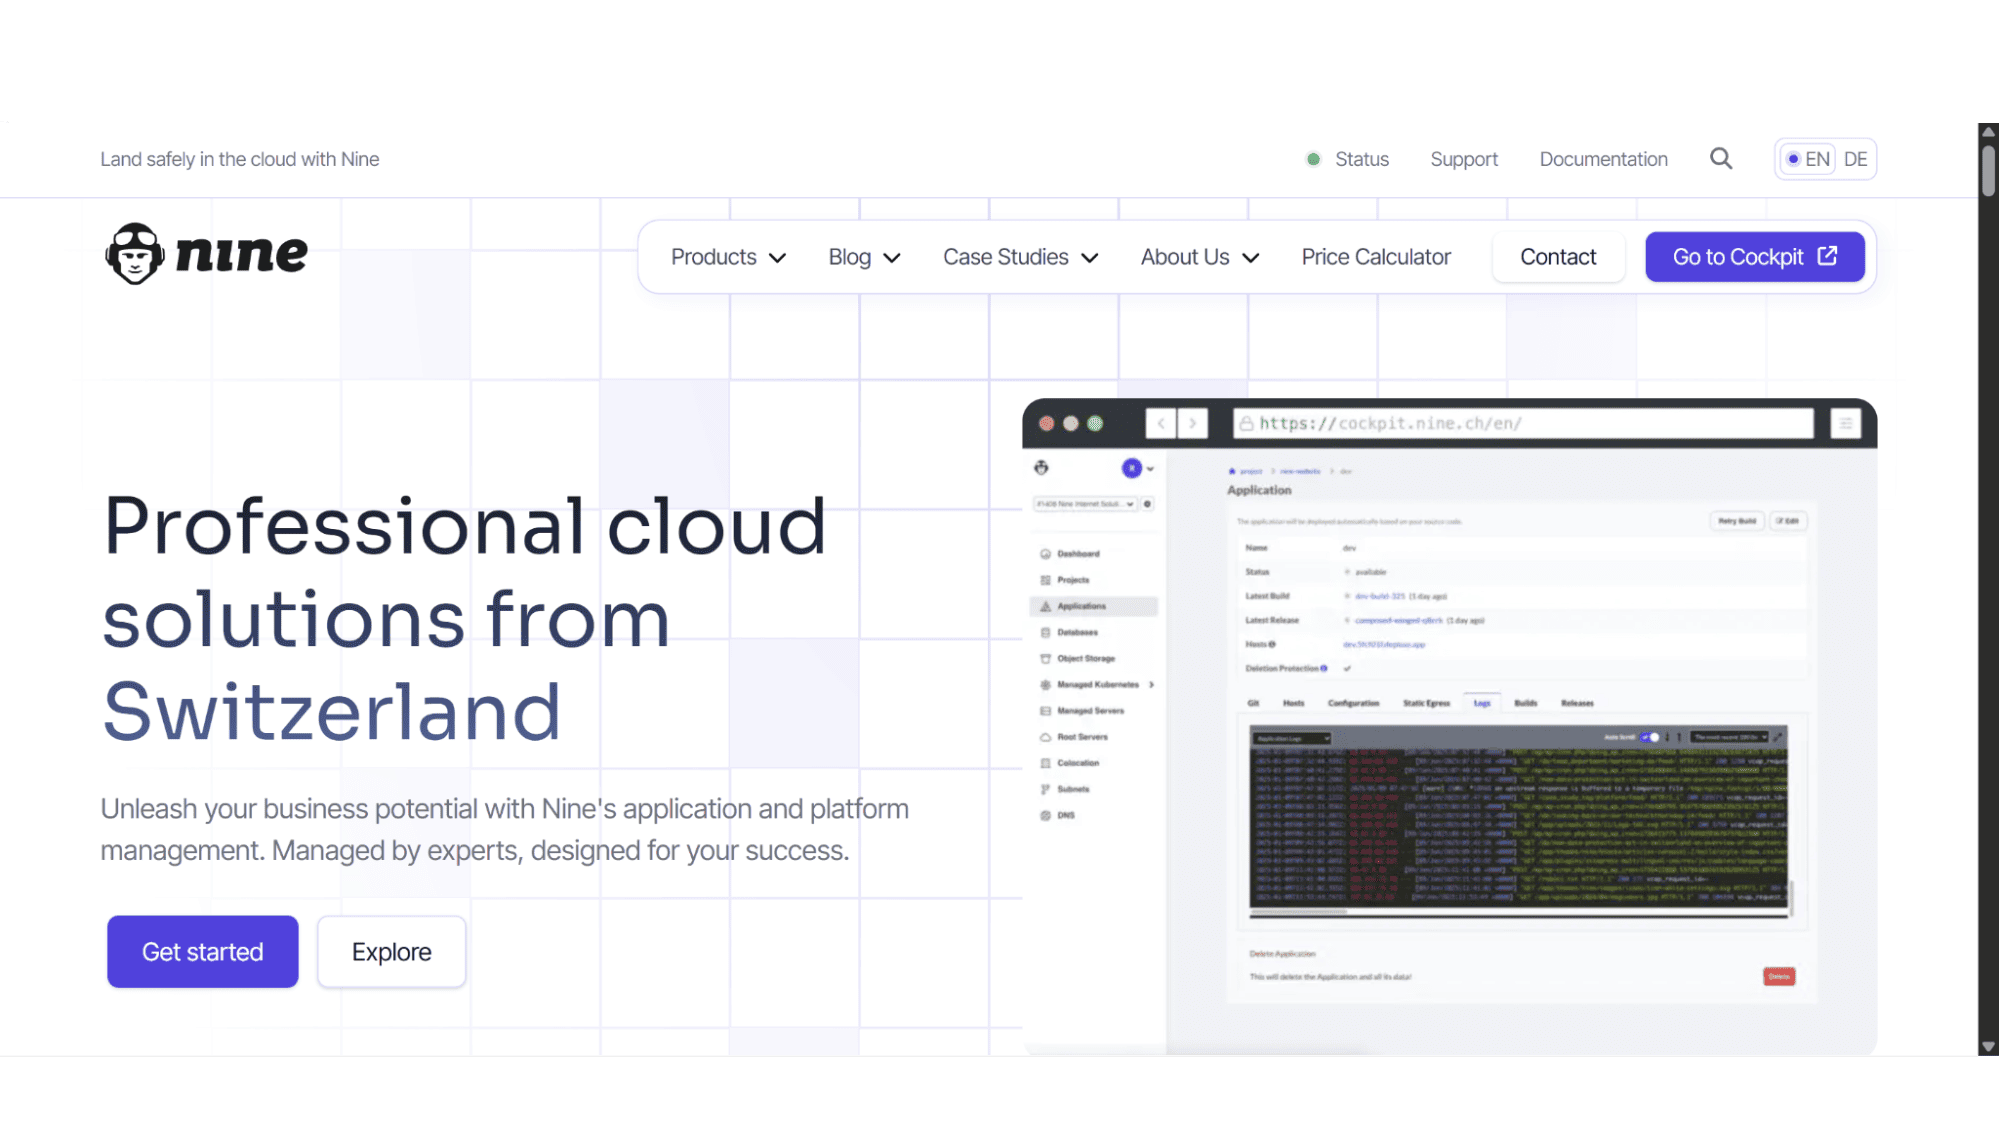The height and width of the screenshot is (1125, 1999).
Task: Open the organization selector in the cockpit sidebar
Action: [x=1085, y=504]
